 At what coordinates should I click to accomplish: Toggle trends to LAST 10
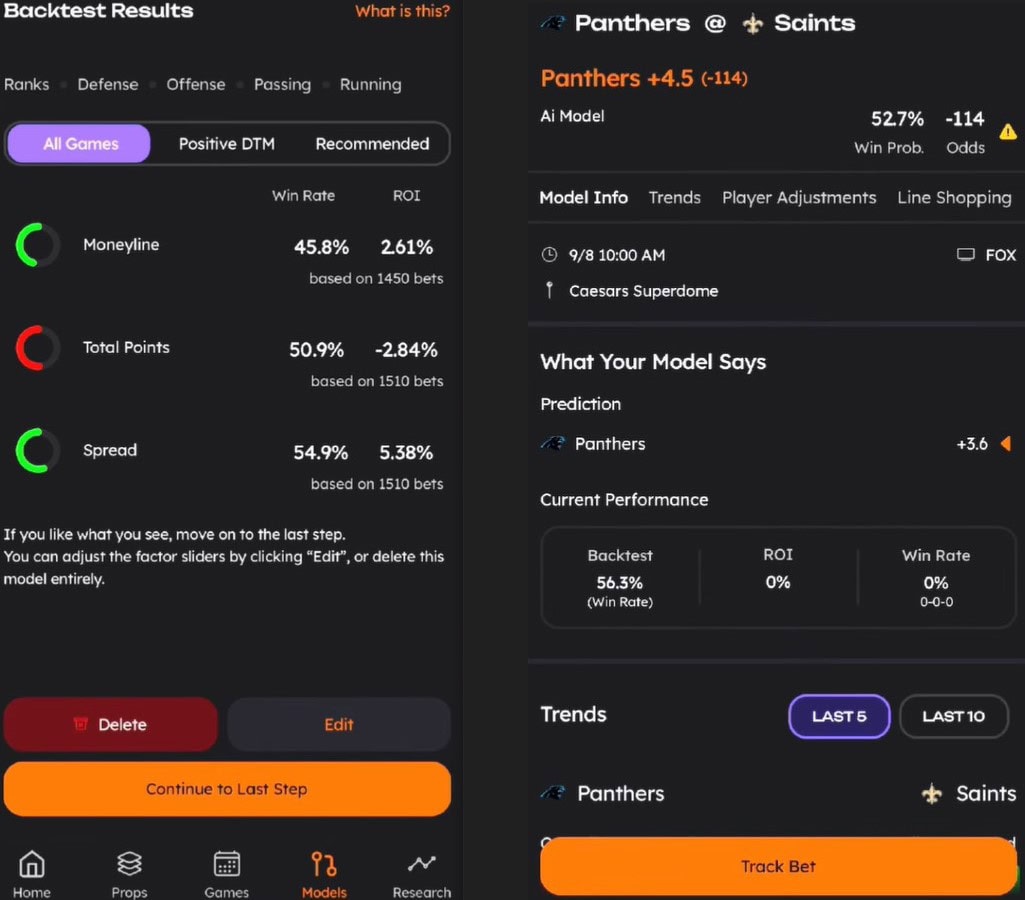pyautogui.click(x=954, y=716)
